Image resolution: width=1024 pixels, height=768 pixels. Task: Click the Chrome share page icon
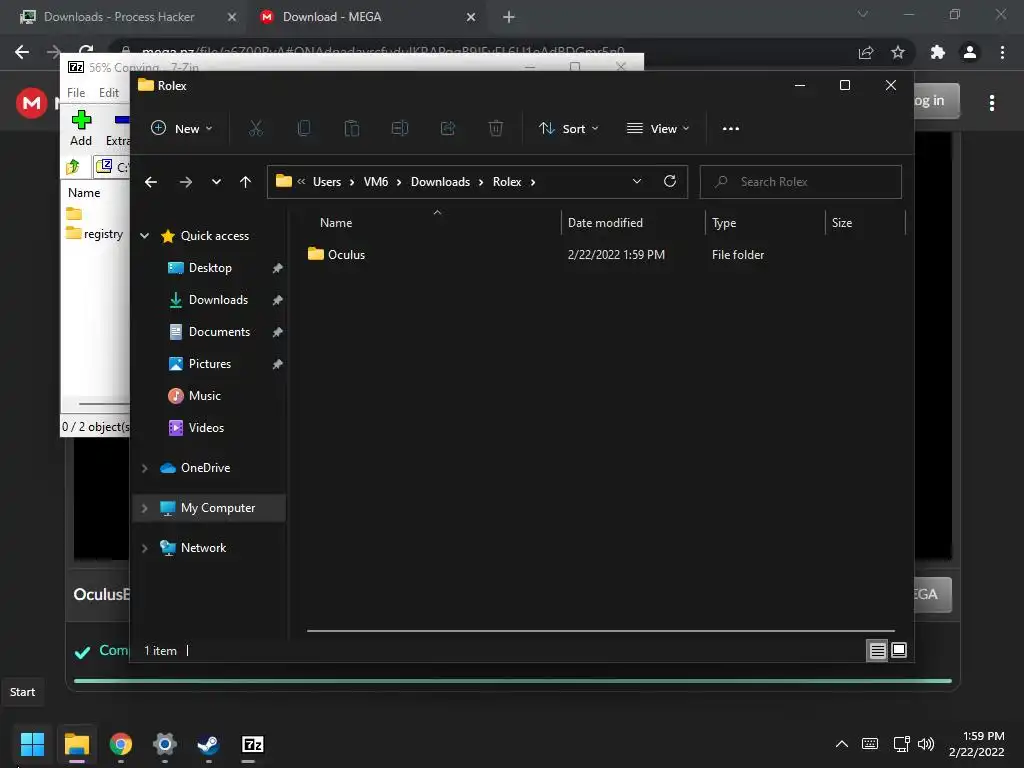click(866, 52)
